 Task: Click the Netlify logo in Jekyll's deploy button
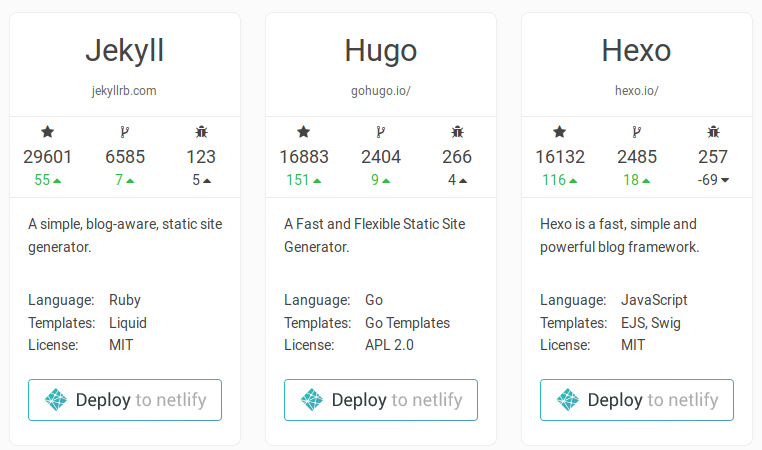[x=56, y=400]
